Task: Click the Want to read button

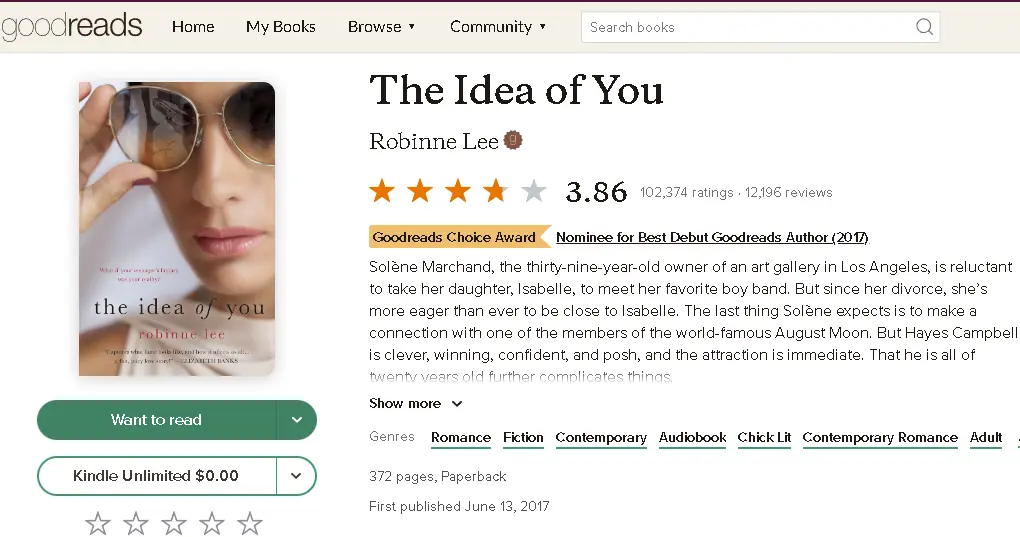Action: point(156,420)
